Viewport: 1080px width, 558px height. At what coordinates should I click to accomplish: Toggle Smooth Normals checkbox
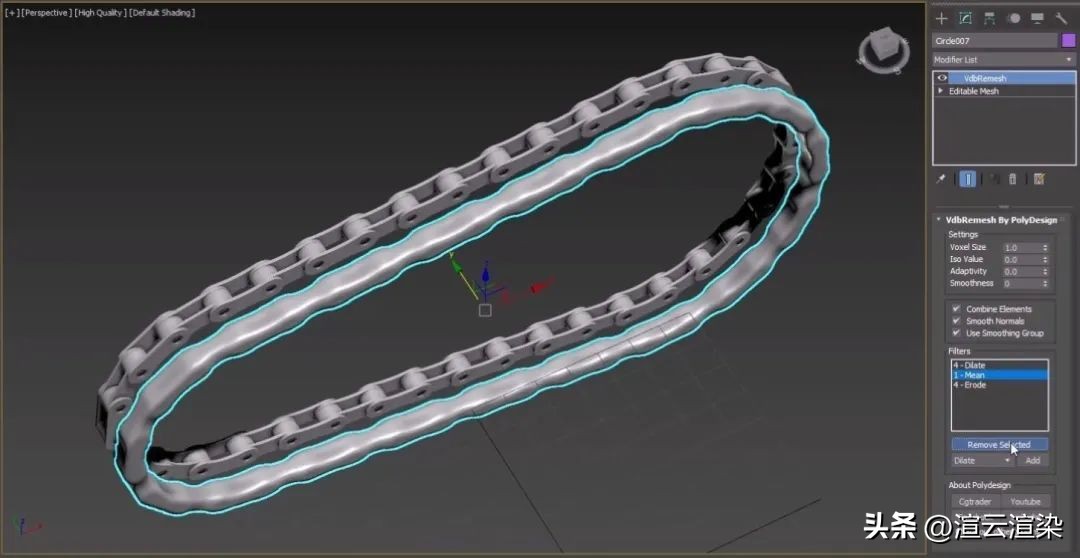tap(956, 321)
